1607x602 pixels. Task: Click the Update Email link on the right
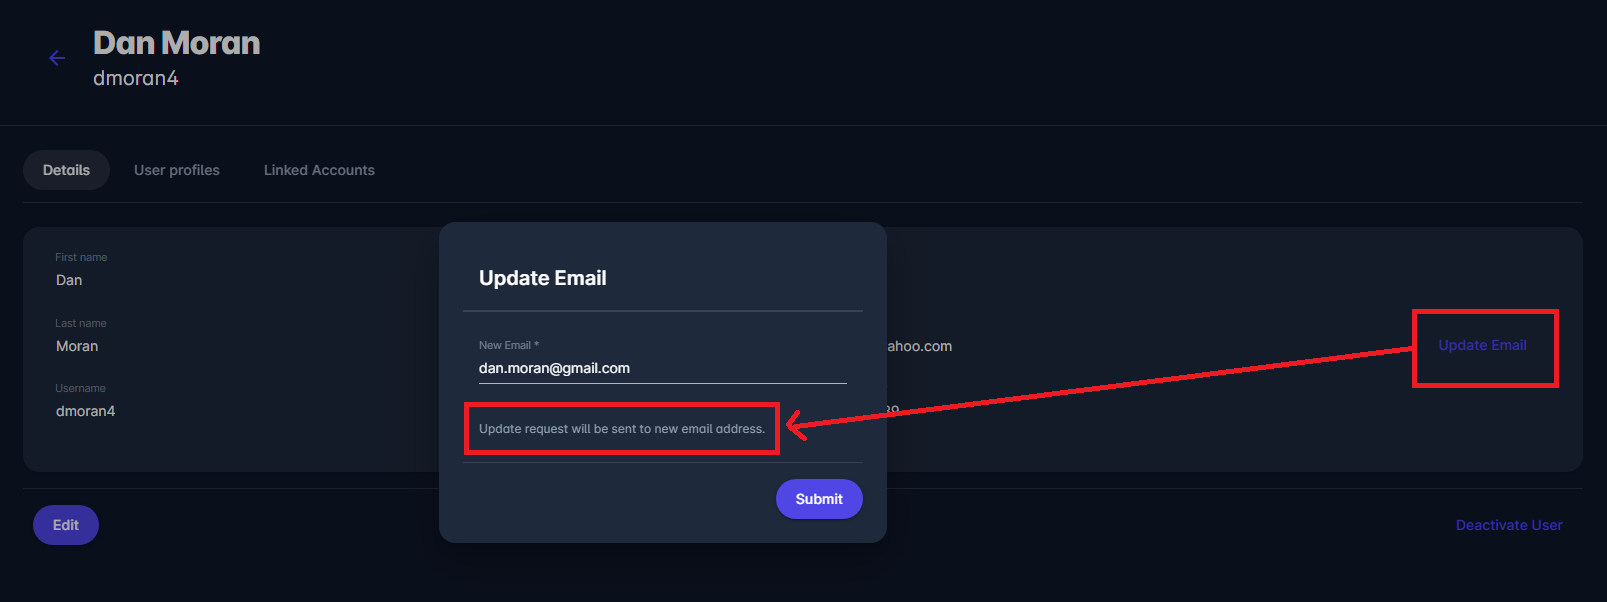[1482, 345]
